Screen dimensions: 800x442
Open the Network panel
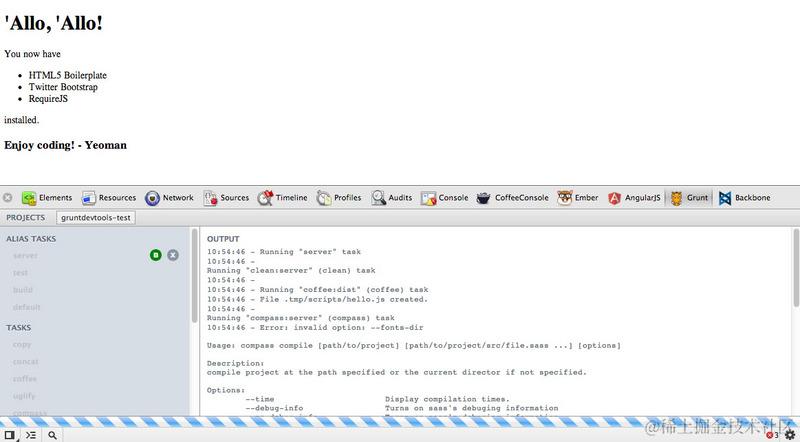pos(169,198)
